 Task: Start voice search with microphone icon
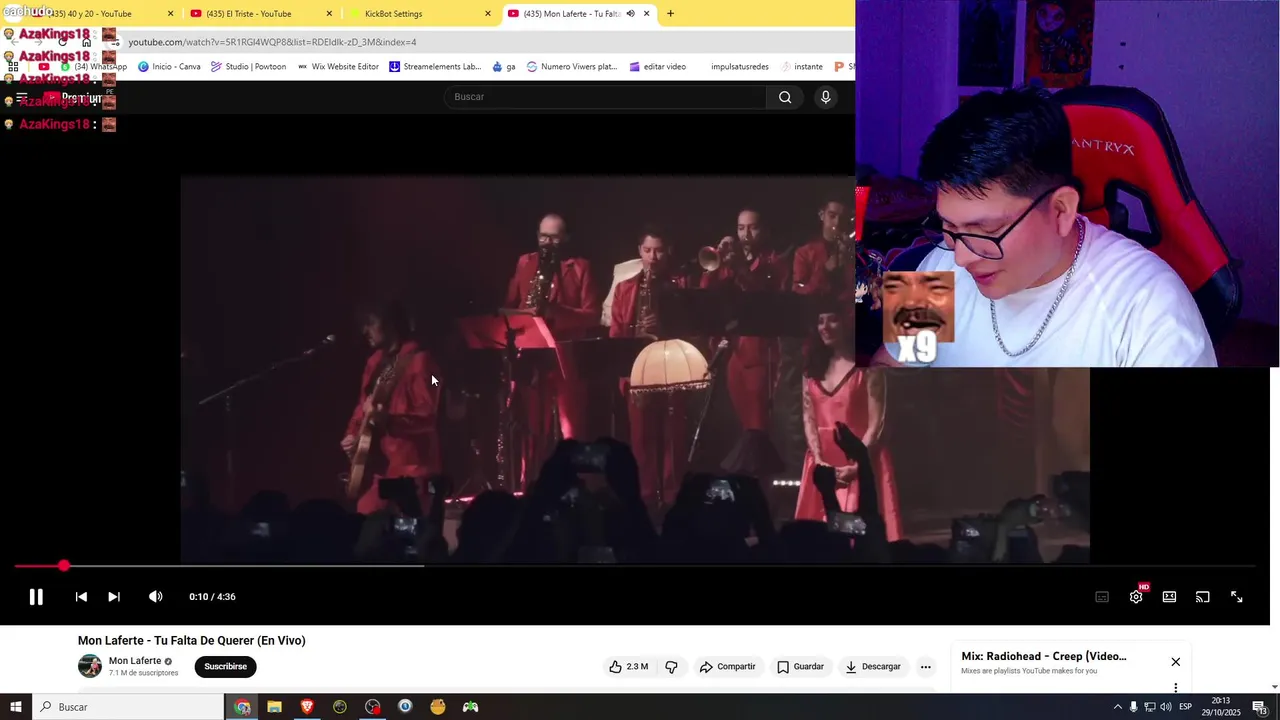(825, 97)
